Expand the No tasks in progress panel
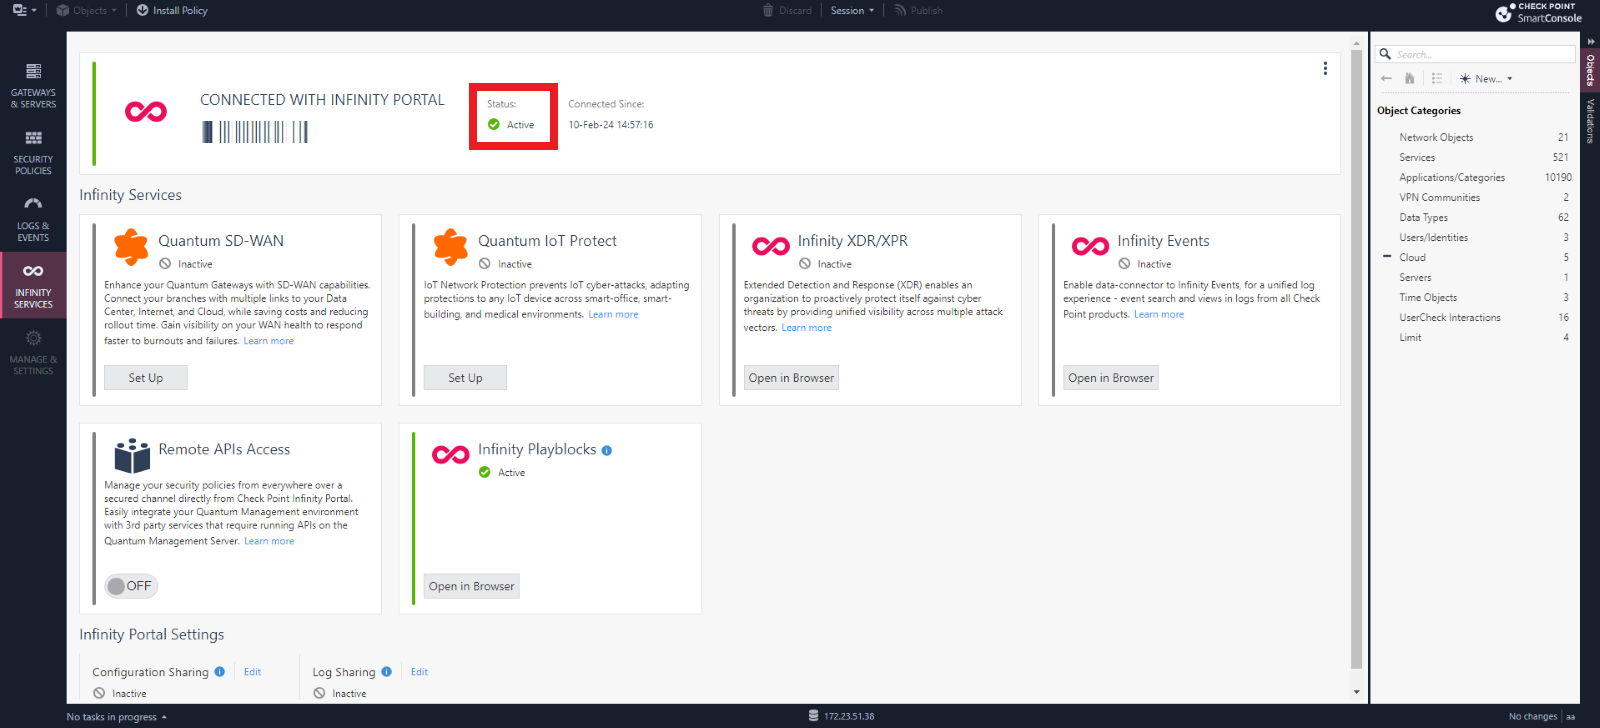 (x=116, y=717)
